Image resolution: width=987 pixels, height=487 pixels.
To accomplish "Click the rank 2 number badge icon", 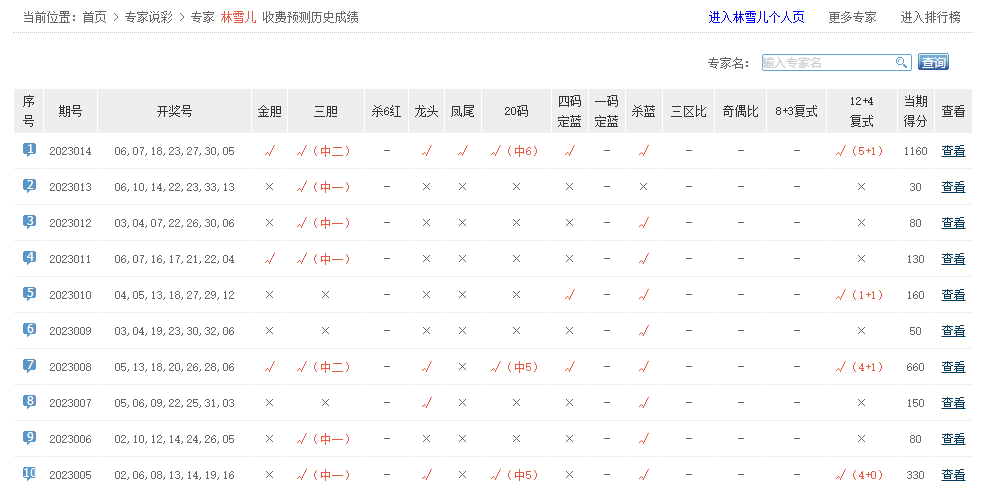I will [29, 186].
